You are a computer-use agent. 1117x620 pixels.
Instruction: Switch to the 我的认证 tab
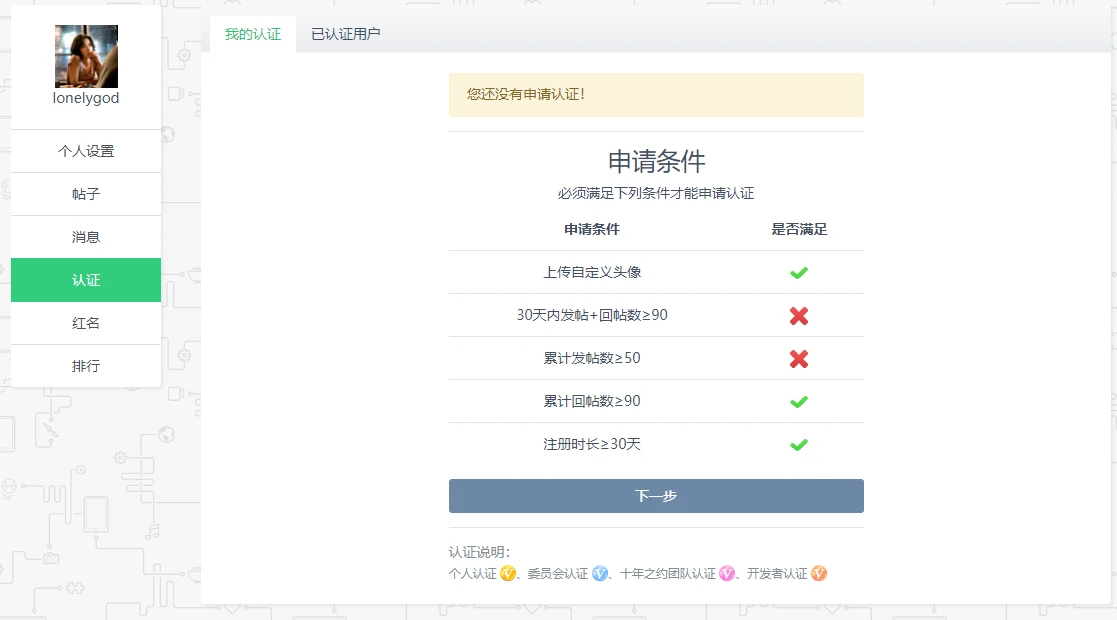[x=253, y=34]
